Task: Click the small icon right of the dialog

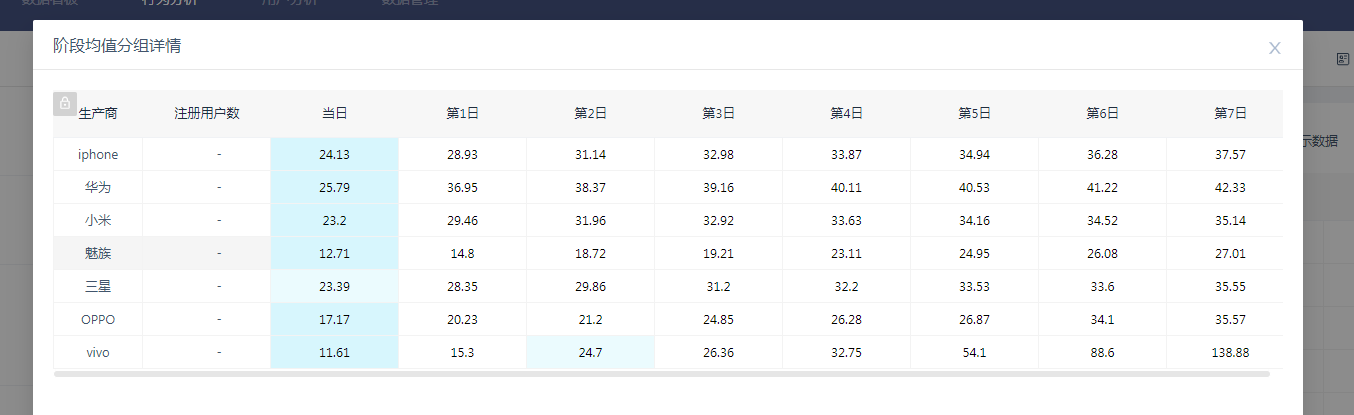Action: click(x=1343, y=60)
